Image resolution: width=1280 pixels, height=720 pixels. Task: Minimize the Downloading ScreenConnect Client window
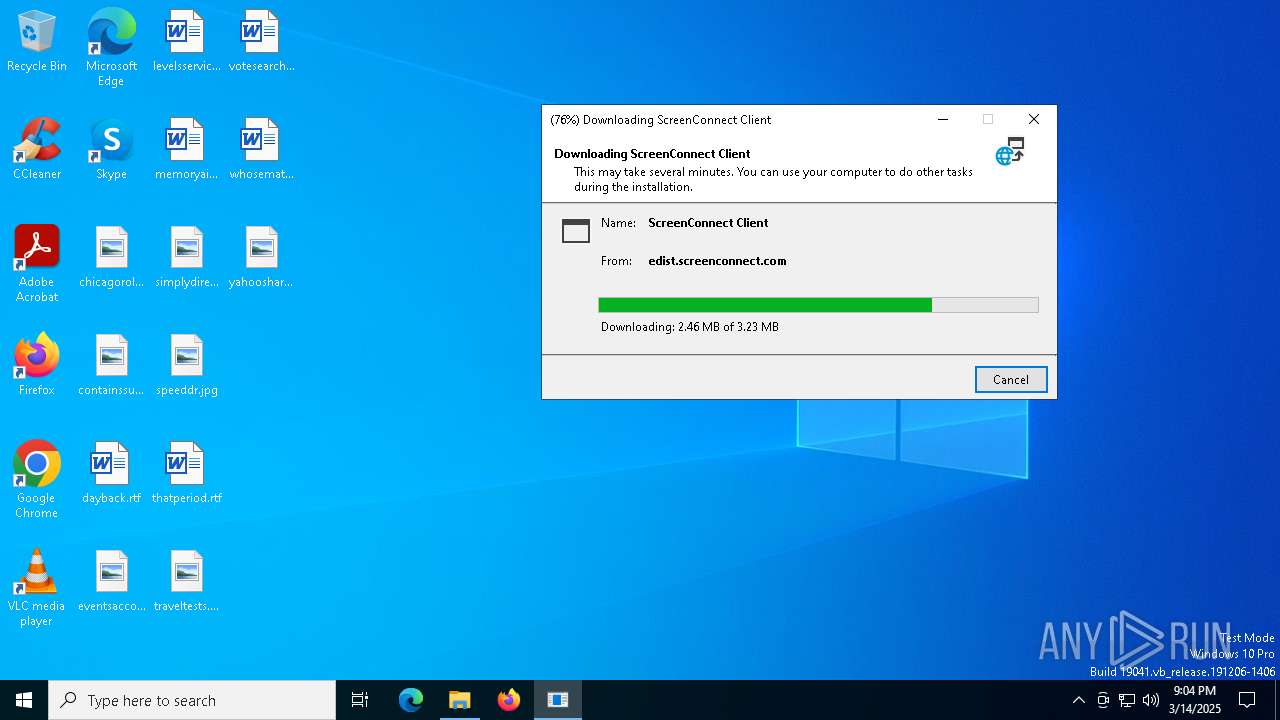pyautogui.click(x=942, y=119)
